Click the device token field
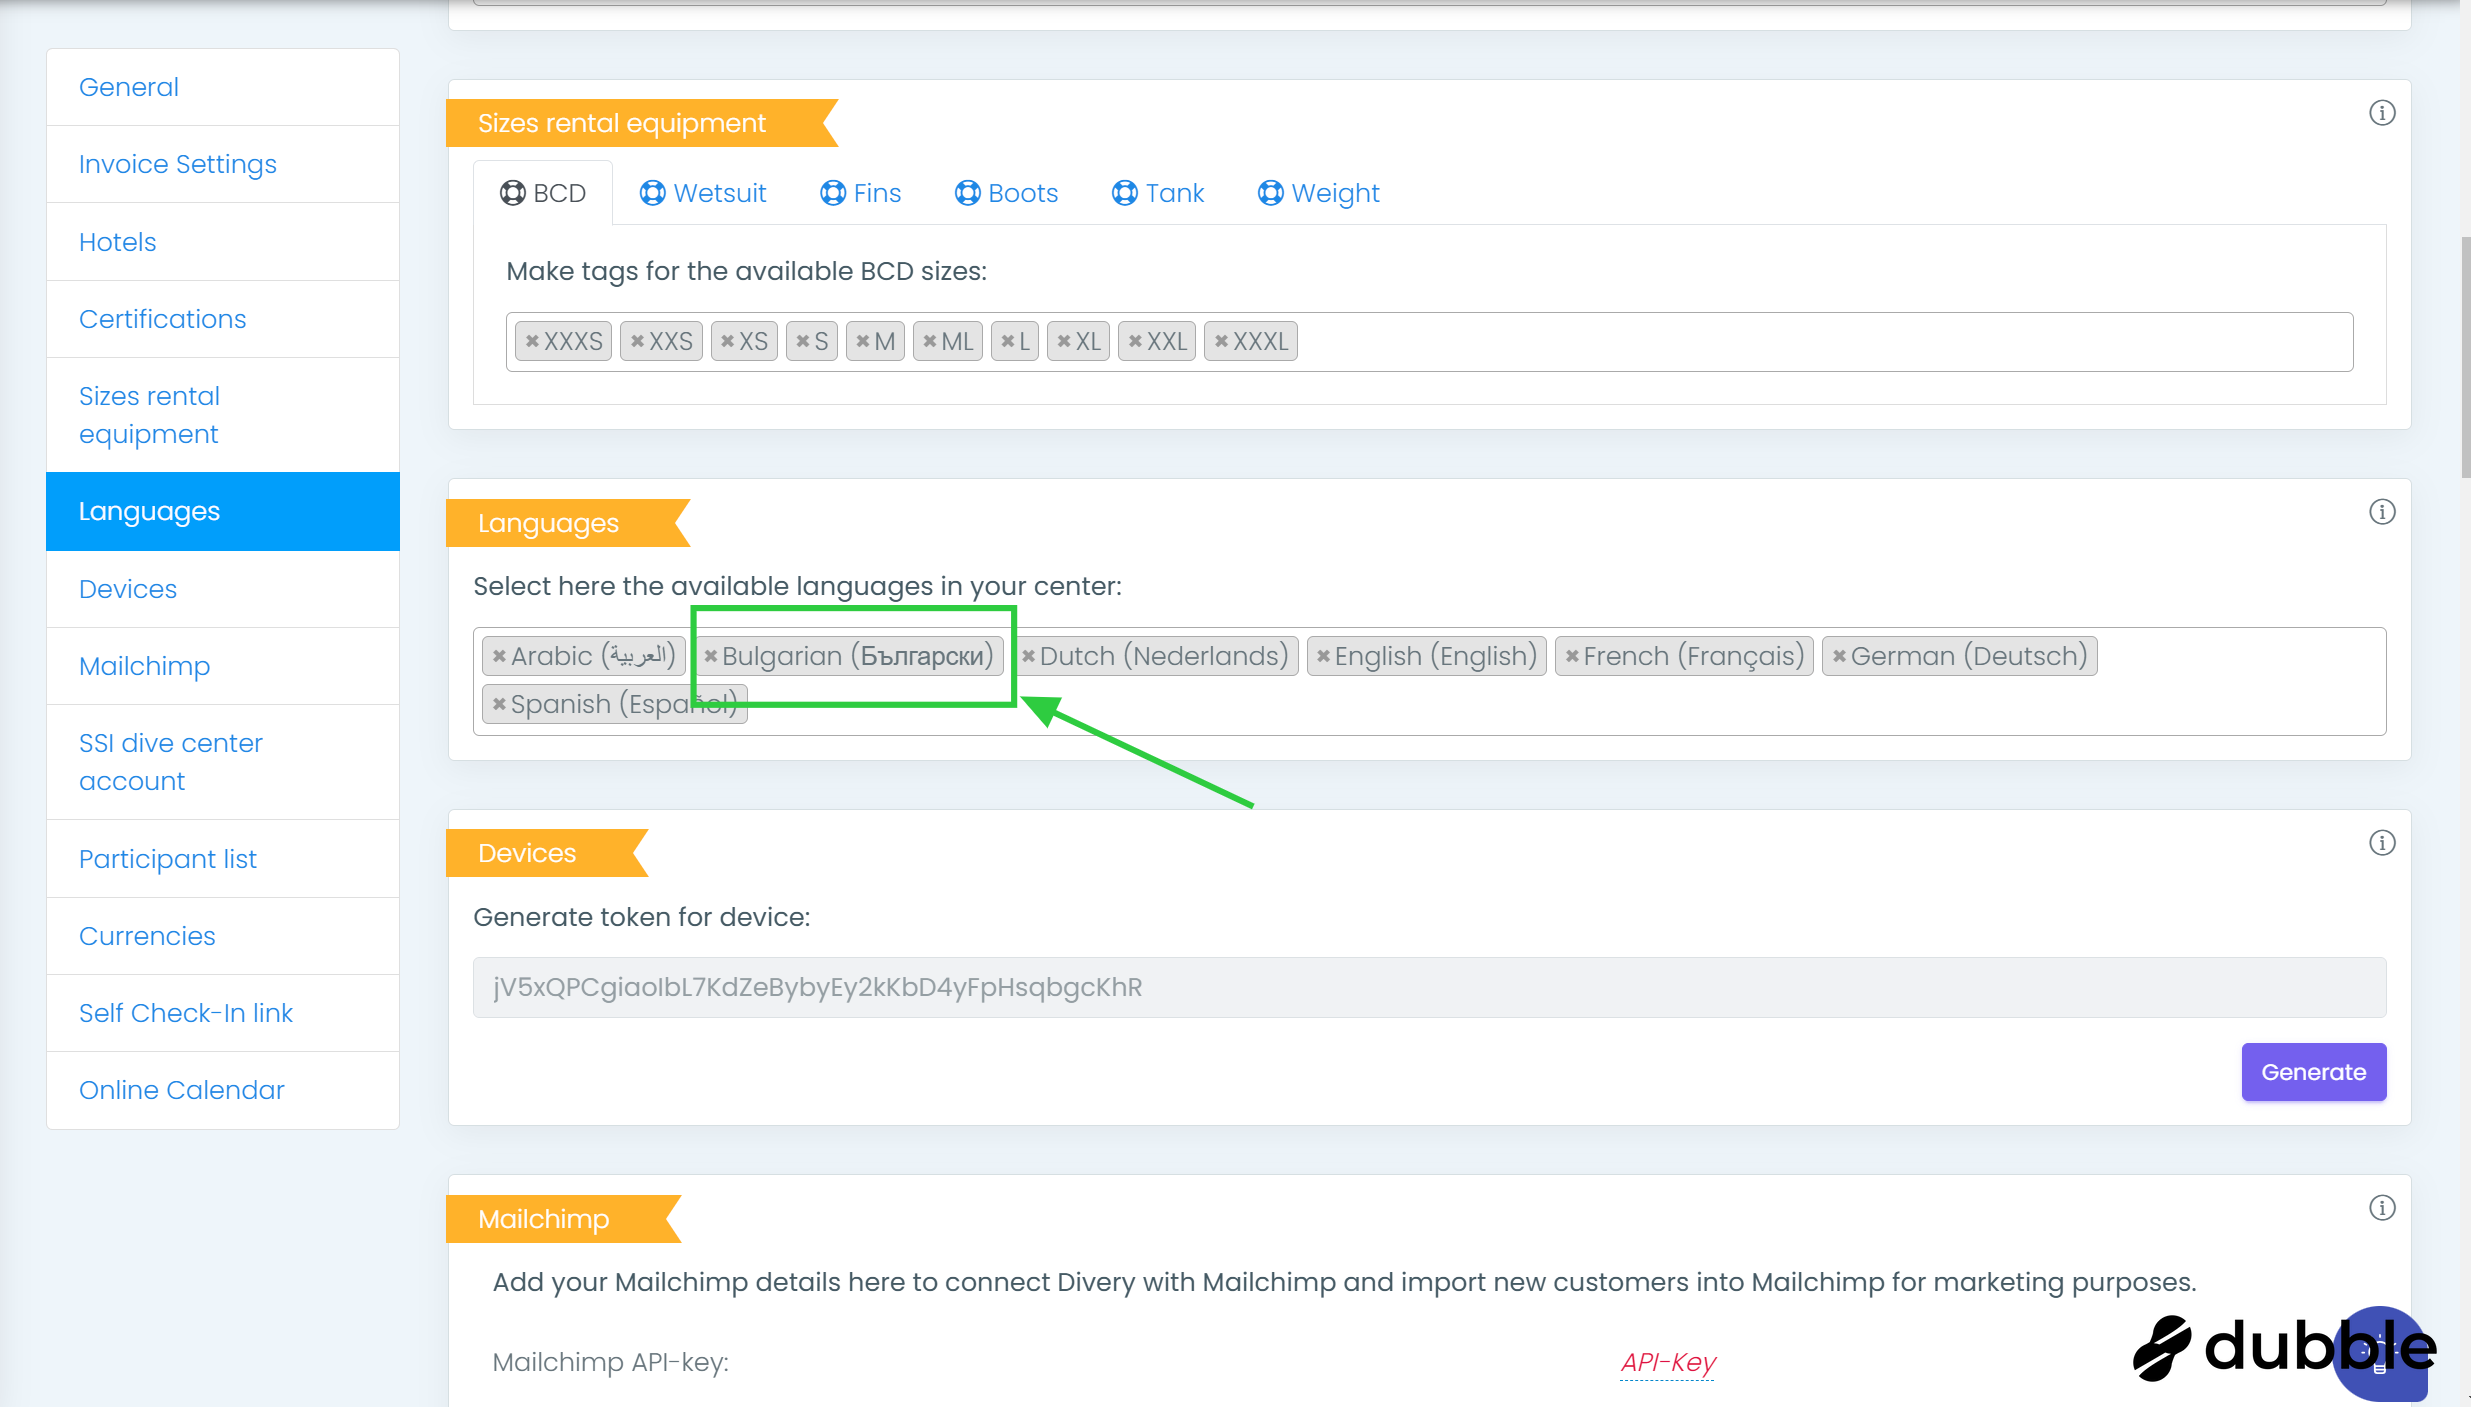Image resolution: width=2471 pixels, height=1407 pixels. 1428,988
